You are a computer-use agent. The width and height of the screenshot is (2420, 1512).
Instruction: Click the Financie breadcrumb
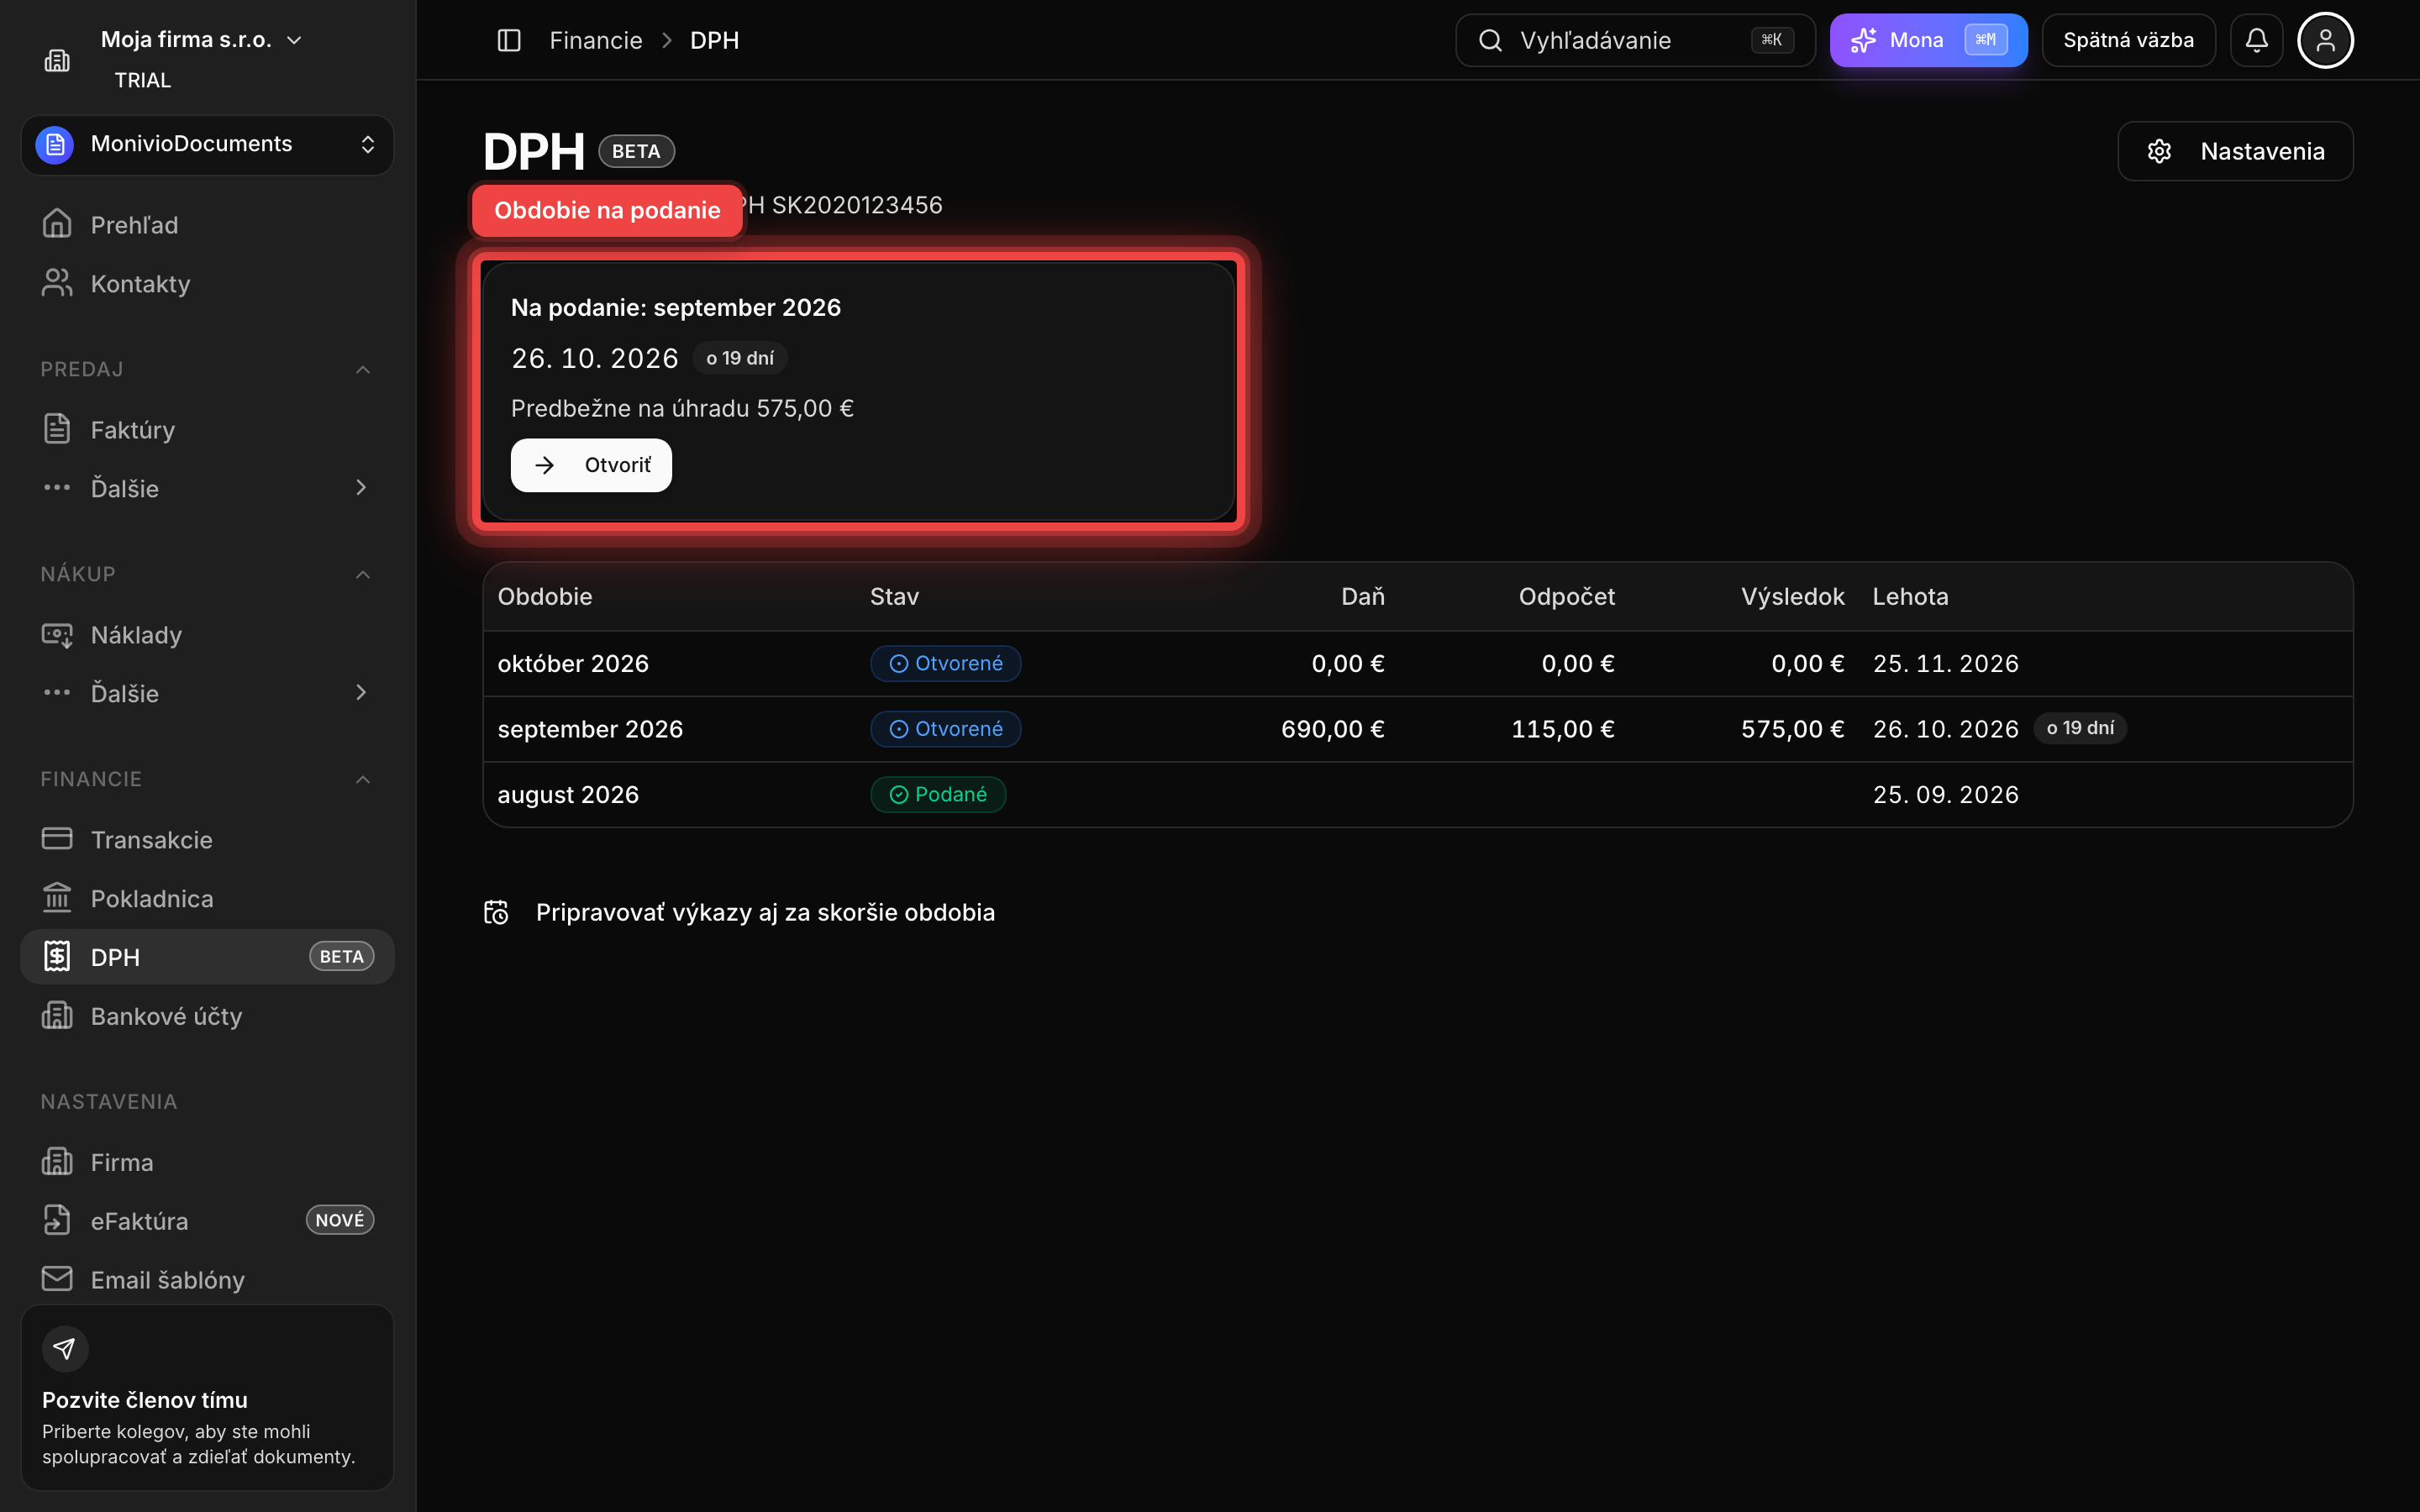(596, 40)
